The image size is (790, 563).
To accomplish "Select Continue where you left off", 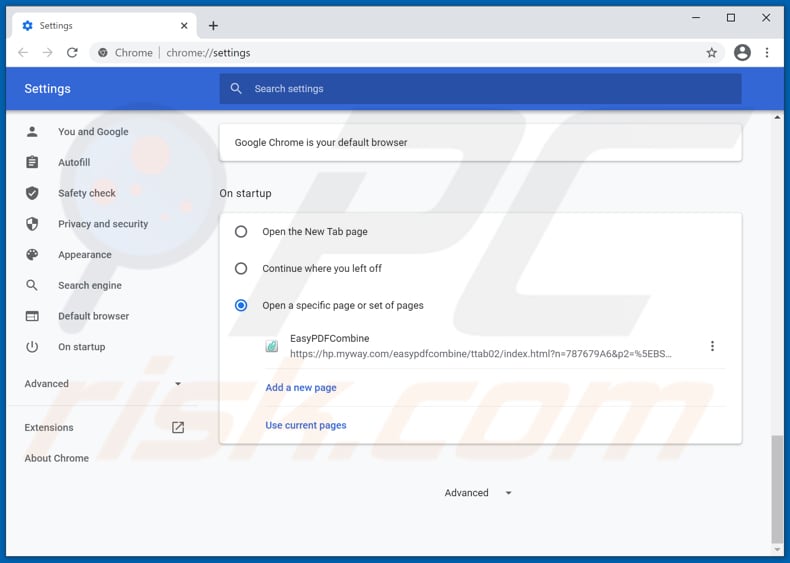I will pyautogui.click(x=241, y=268).
